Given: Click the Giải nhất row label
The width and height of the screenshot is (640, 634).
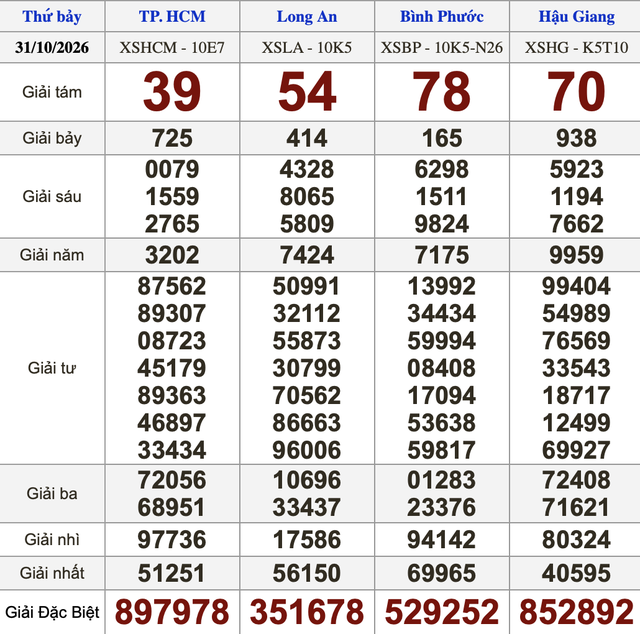Looking at the screenshot, I should [52, 573].
